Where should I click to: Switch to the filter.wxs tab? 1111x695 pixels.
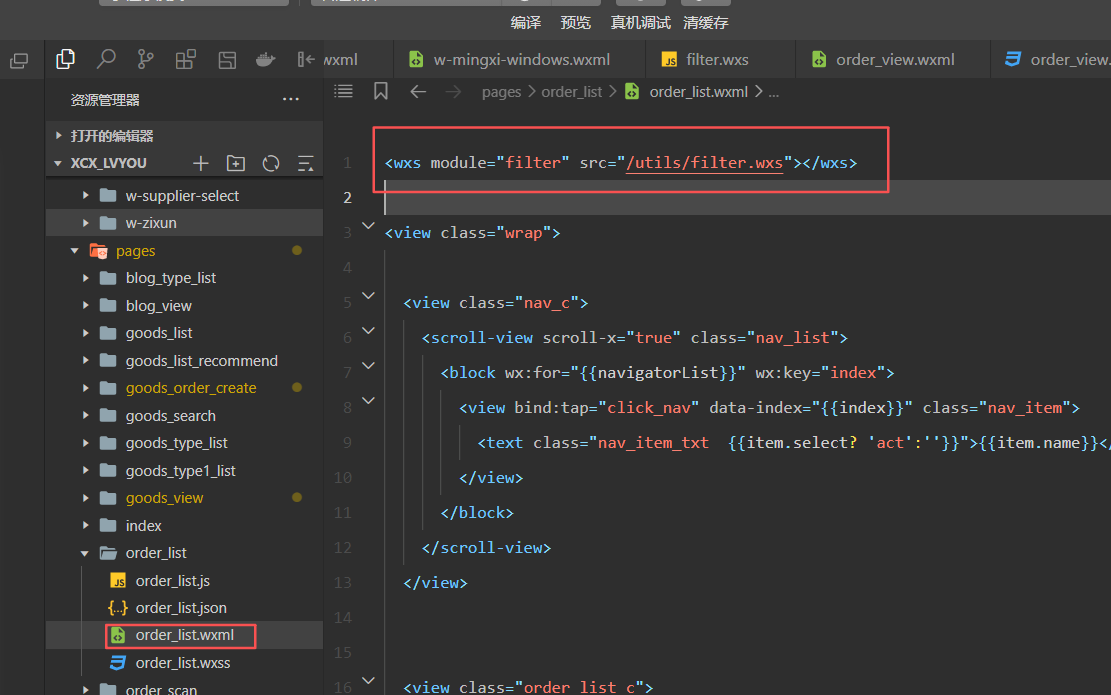[x=717, y=60]
